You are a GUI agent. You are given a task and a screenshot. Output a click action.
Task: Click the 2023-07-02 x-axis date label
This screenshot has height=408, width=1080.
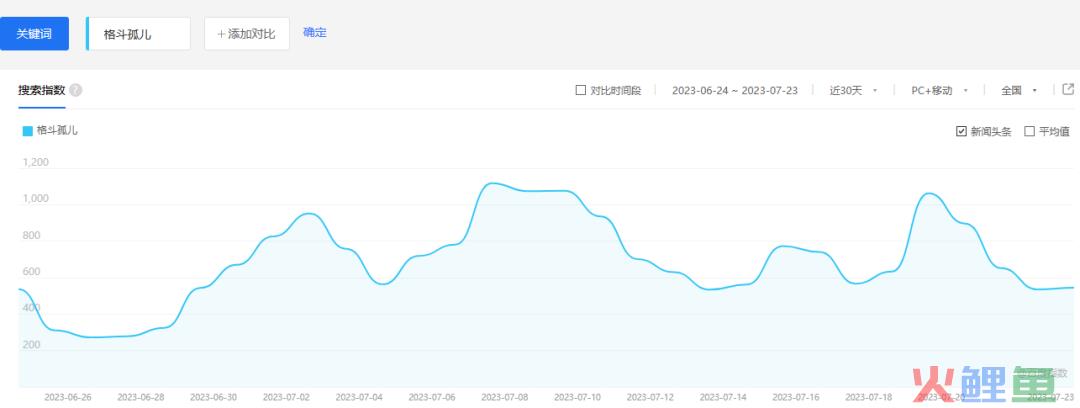pos(287,398)
